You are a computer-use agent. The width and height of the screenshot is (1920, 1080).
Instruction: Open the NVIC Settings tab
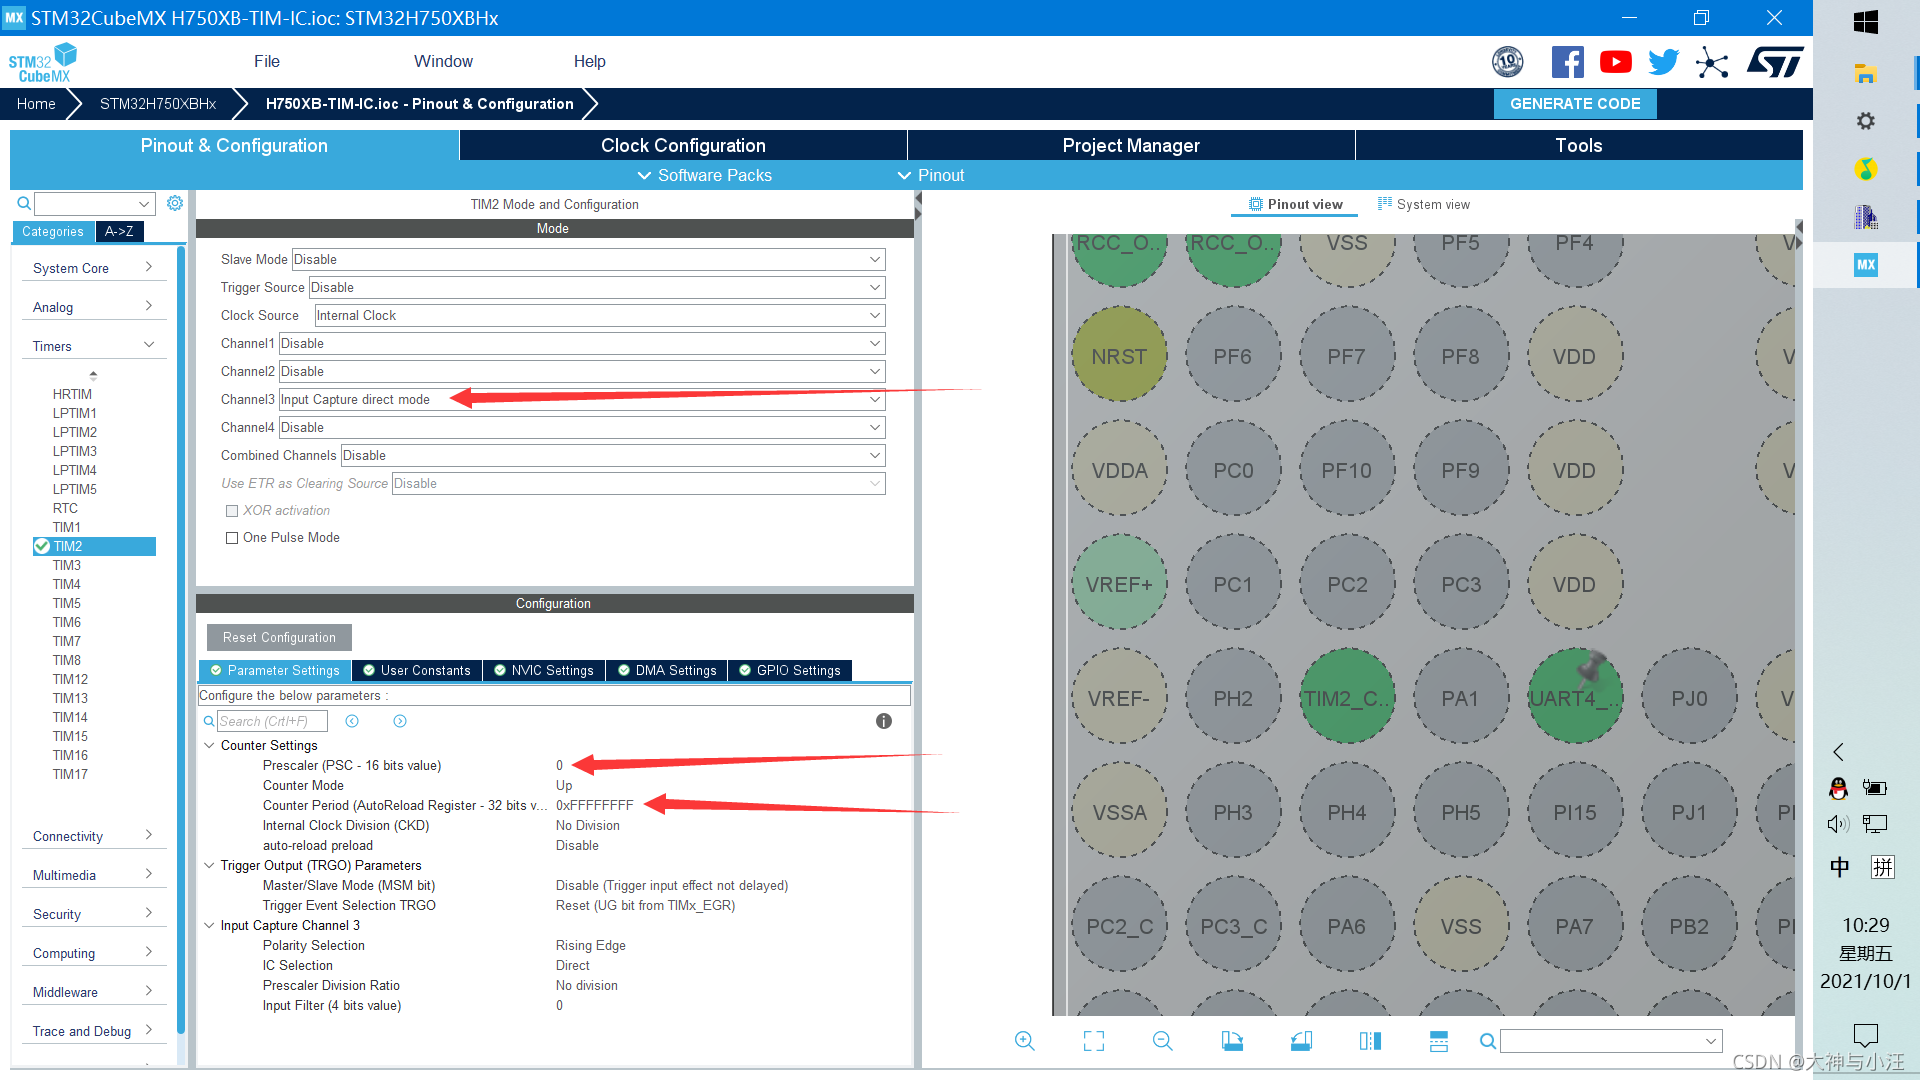pyautogui.click(x=543, y=670)
